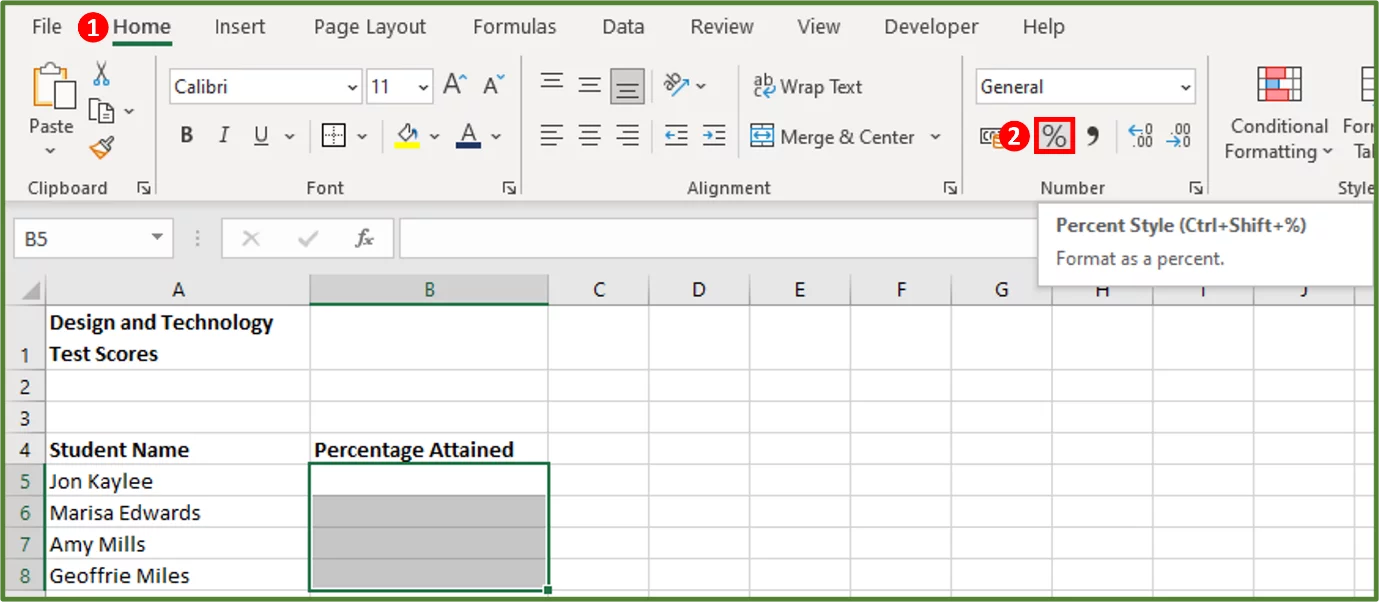This screenshot has height=602, width=1379.
Task: Apply Percent Style number formatting
Action: tap(1054, 136)
